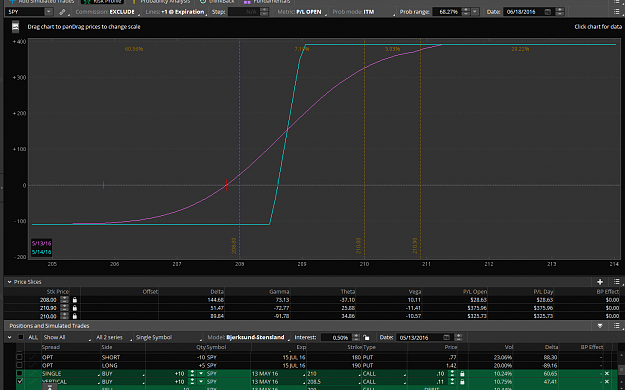The height and width of the screenshot is (390, 625).
Task: Open the All 2 series dropdown
Action: point(114,337)
